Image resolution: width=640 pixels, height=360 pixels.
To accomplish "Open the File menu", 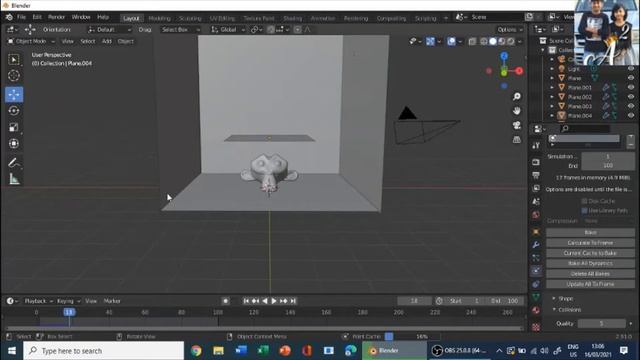I will click(21, 17).
